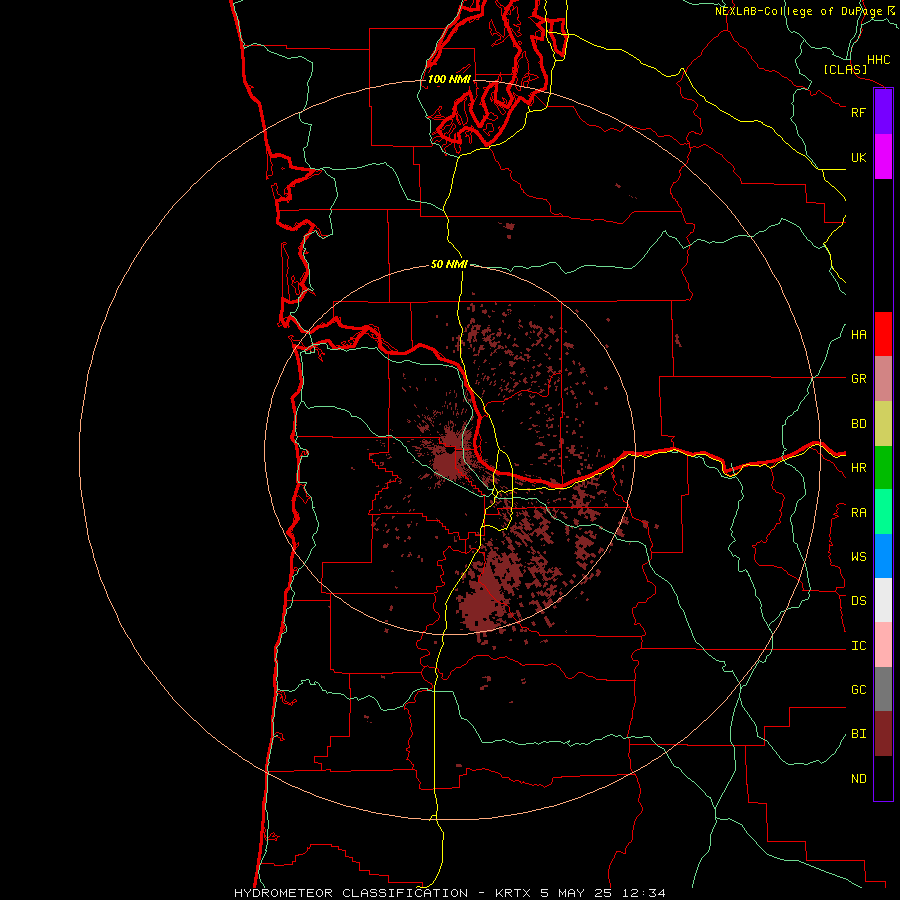Click the GC legend label
900x900 pixels.
(x=858, y=690)
